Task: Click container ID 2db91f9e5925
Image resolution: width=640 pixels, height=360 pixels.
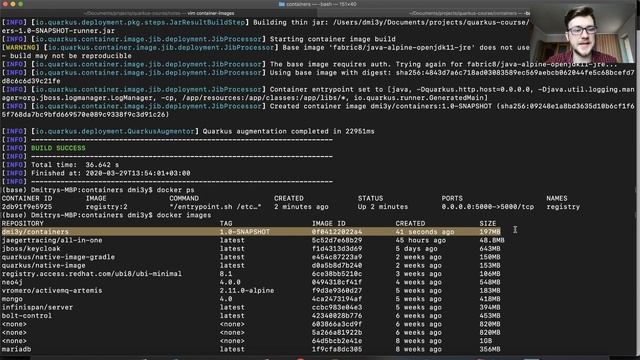Action: (27, 207)
